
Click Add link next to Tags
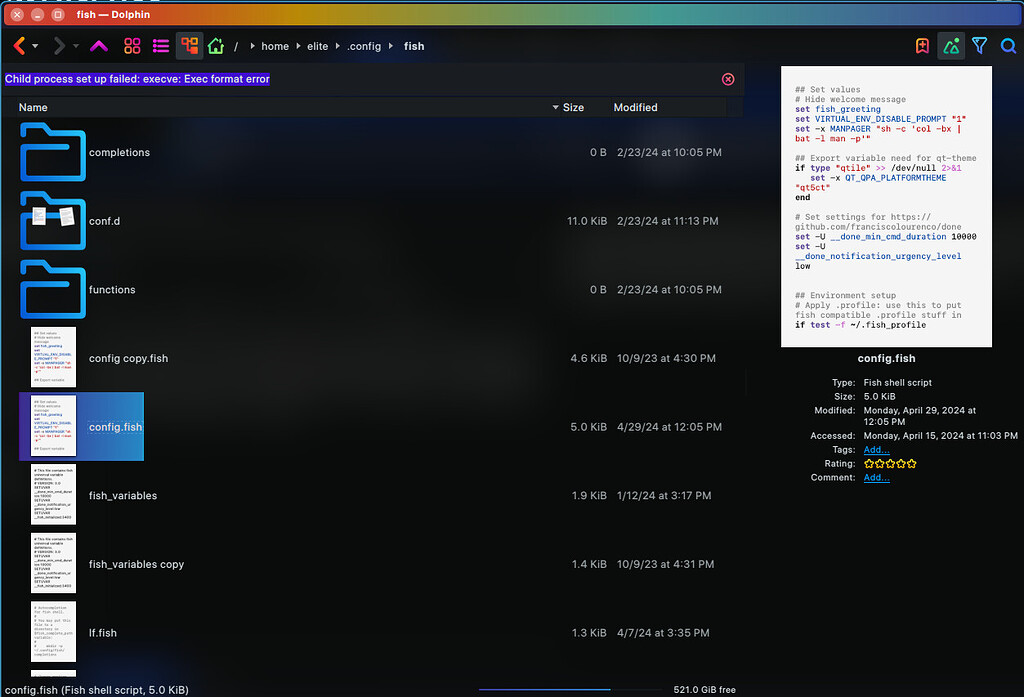click(x=876, y=450)
